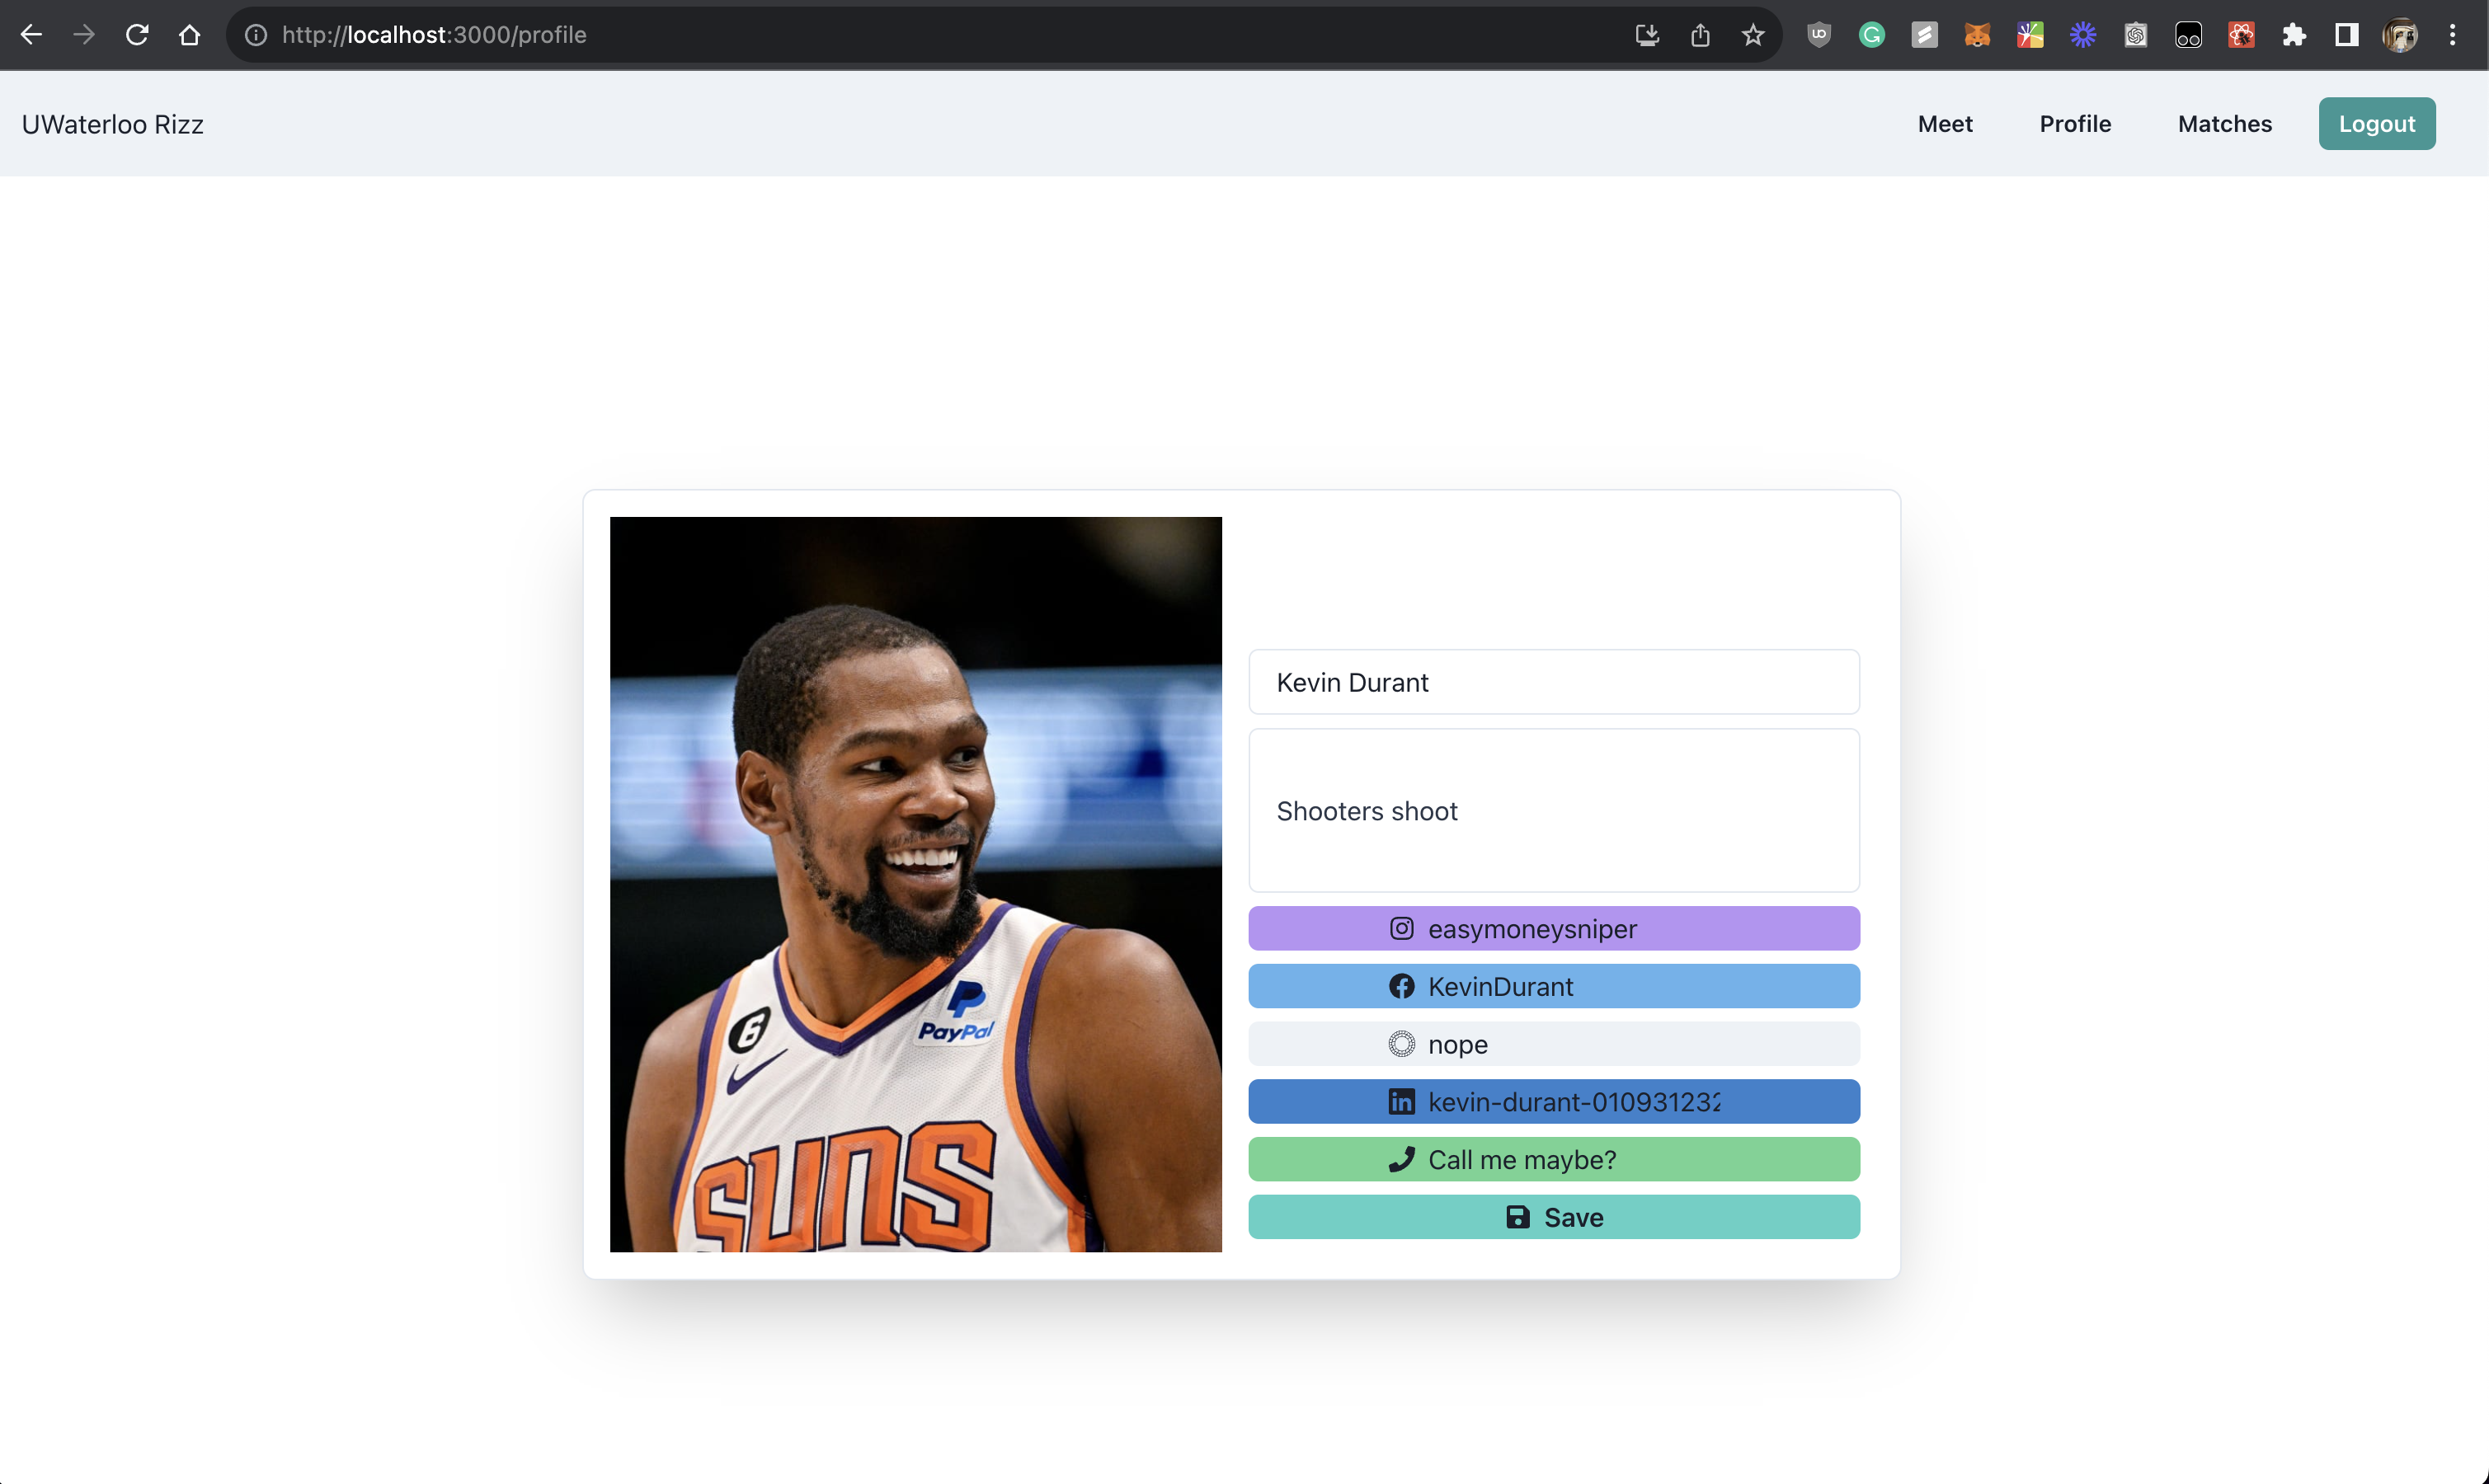The image size is (2489, 1484).
Task: Click the UWaterloo Rizz brand link
Action: [113, 124]
